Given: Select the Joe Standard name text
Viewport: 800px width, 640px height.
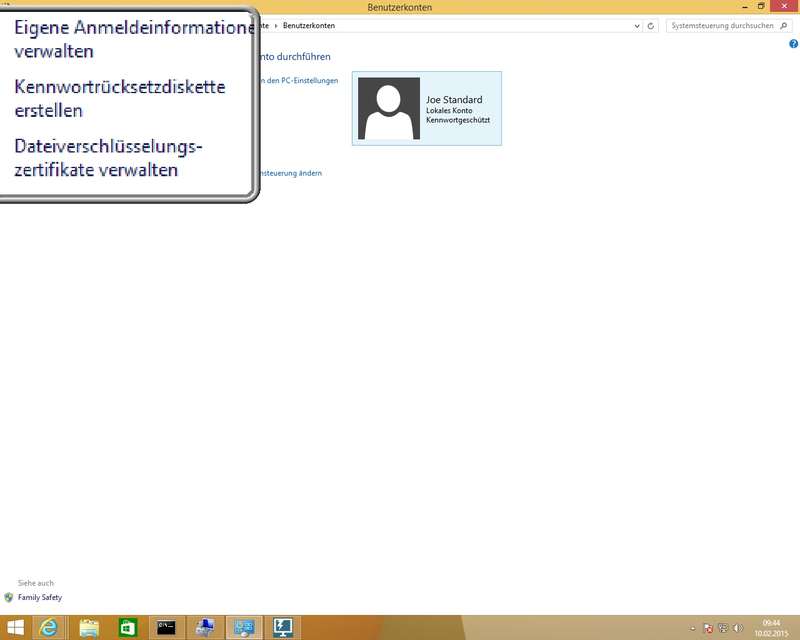Looking at the screenshot, I should point(454,100).
